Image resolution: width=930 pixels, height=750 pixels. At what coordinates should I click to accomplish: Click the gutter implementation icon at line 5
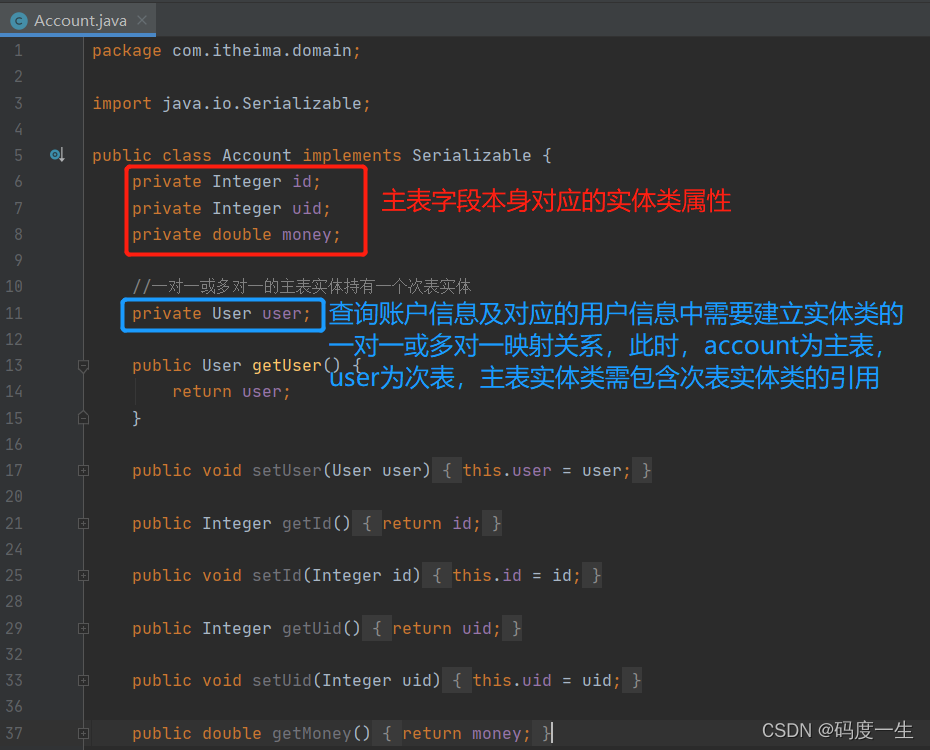(57, 155)
